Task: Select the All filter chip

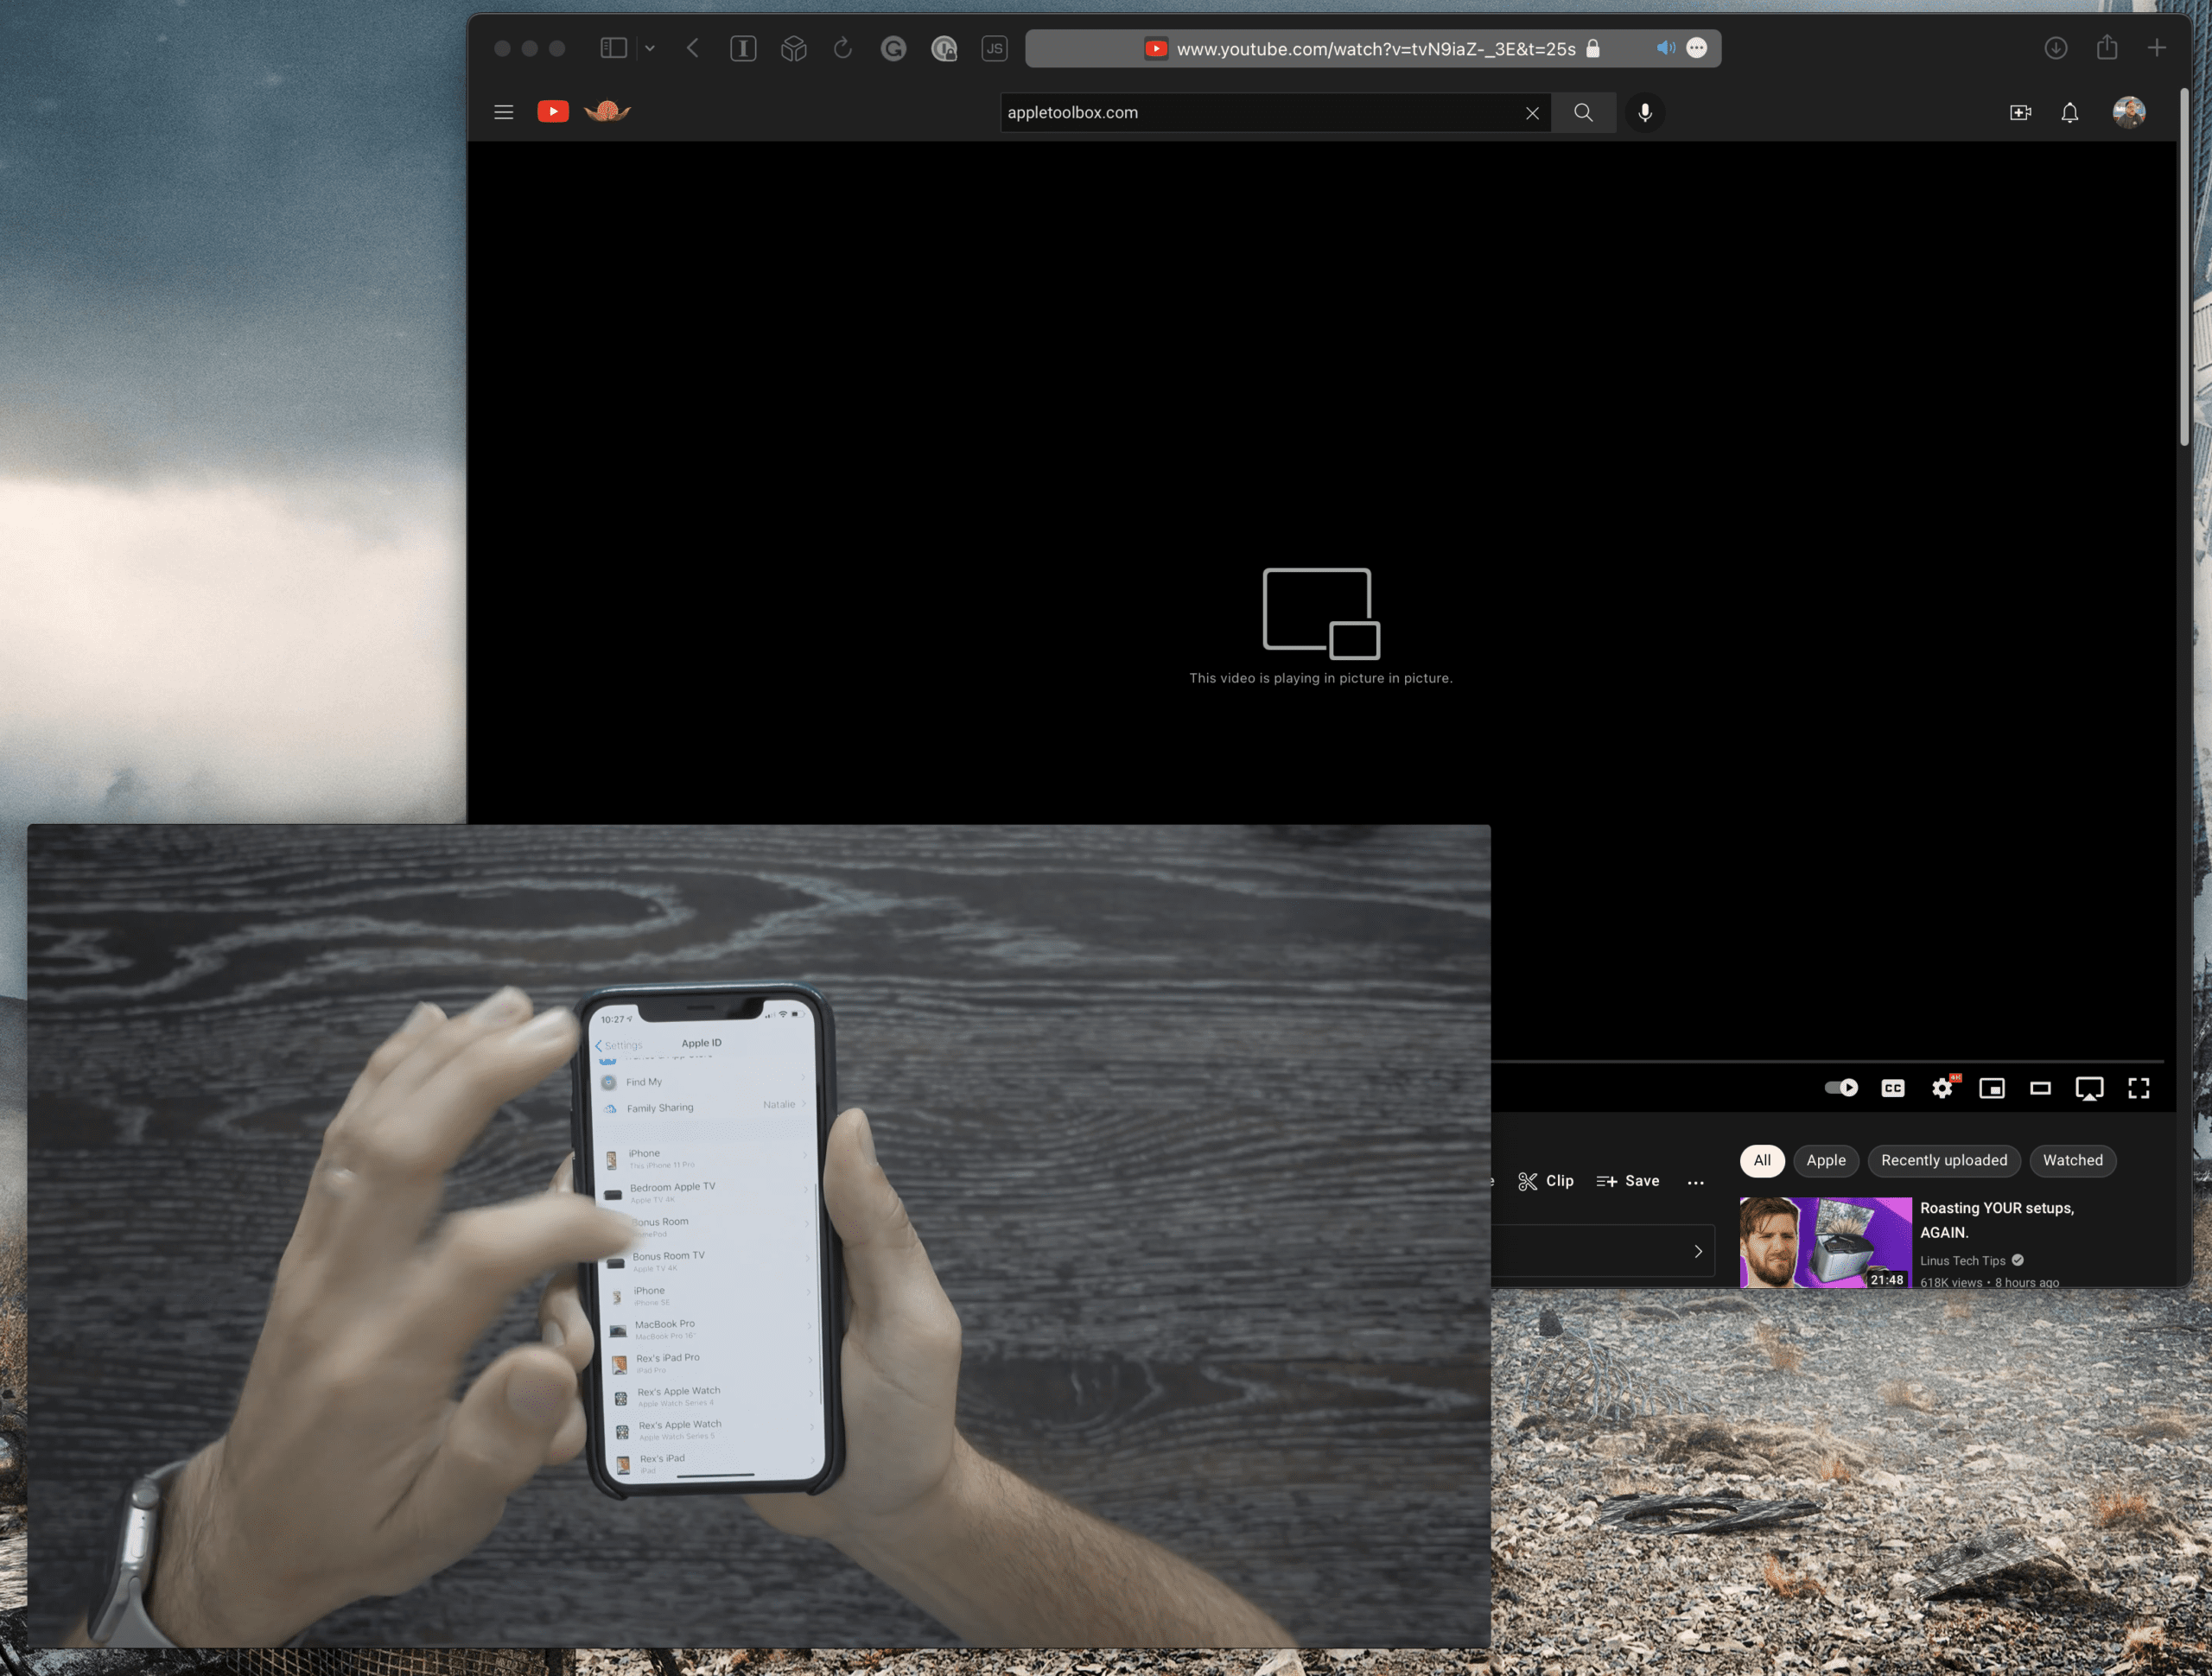Action: 1762,1160
